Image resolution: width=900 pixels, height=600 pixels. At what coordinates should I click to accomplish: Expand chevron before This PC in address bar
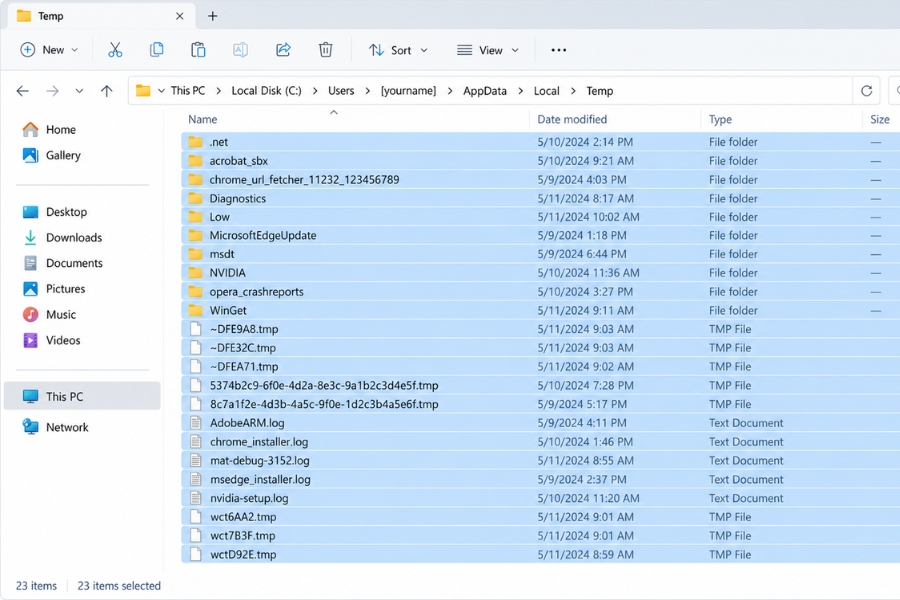tap(161, 91)
